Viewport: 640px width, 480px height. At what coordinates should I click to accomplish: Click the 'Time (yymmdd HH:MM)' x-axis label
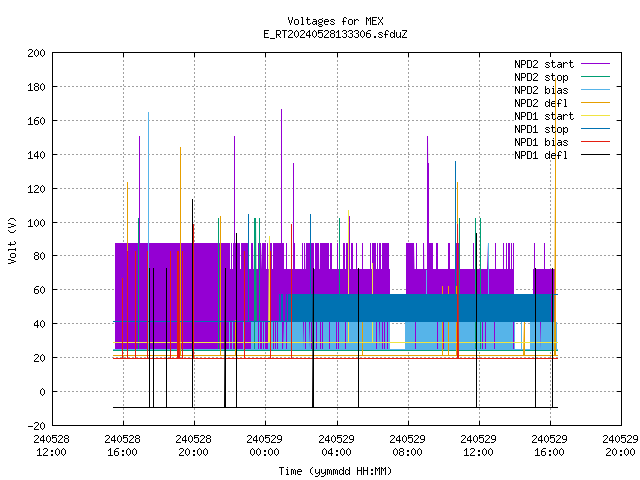[335, 471]
